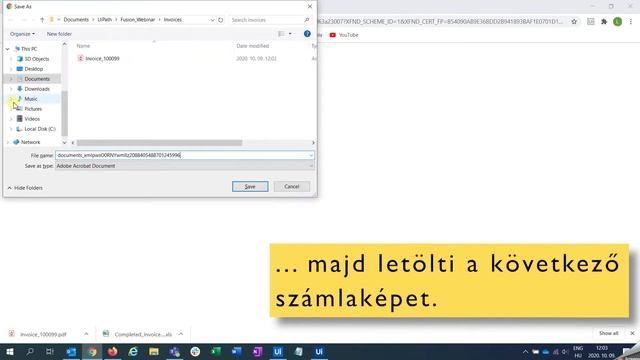Expand the Downloads tree node arrow
Image resolution: width=640 pixels, height=360 pixels.
(x=11, y=89)
